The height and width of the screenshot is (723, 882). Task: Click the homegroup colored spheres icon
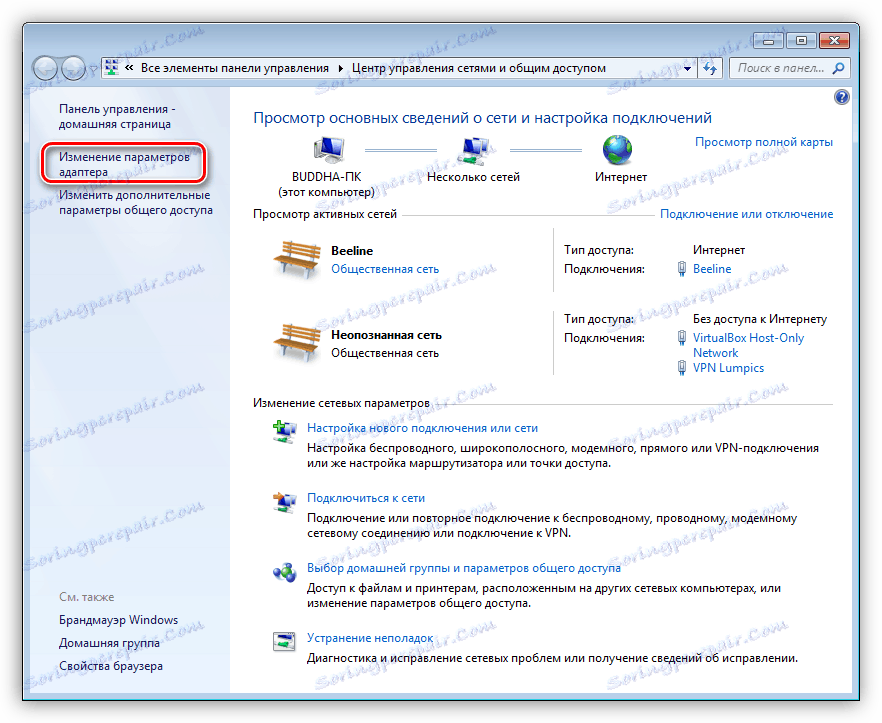[x=285, y=572]
